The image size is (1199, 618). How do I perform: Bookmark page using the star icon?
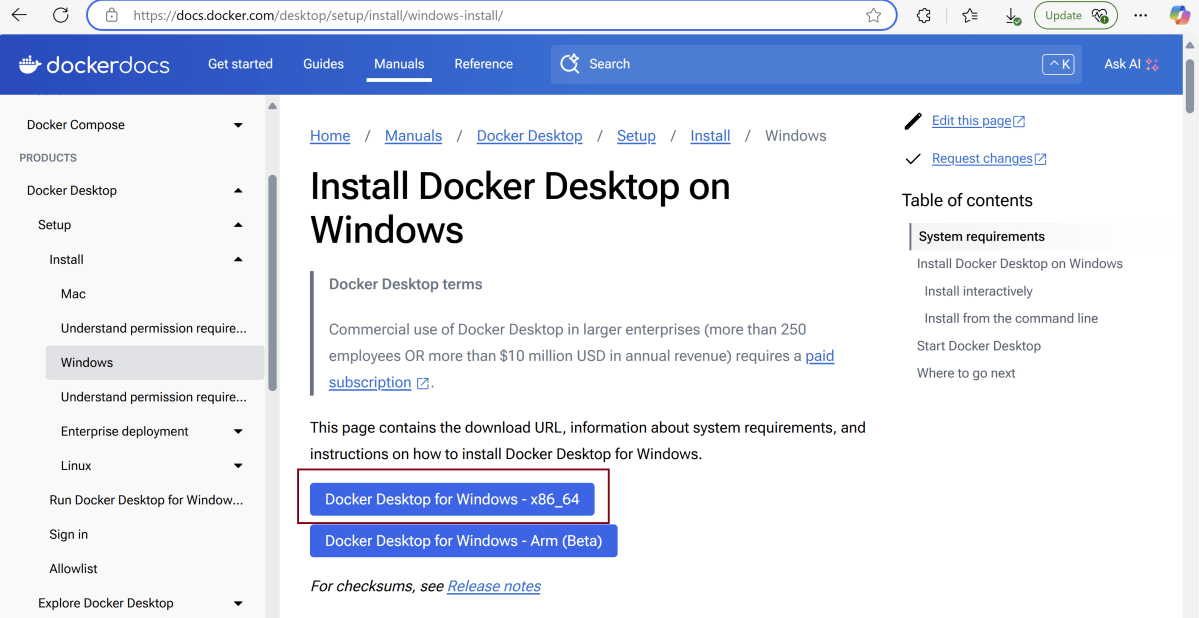(873, 15)
